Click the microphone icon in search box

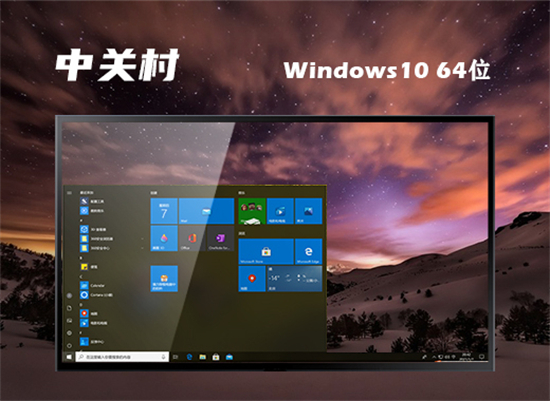[163, 357]
